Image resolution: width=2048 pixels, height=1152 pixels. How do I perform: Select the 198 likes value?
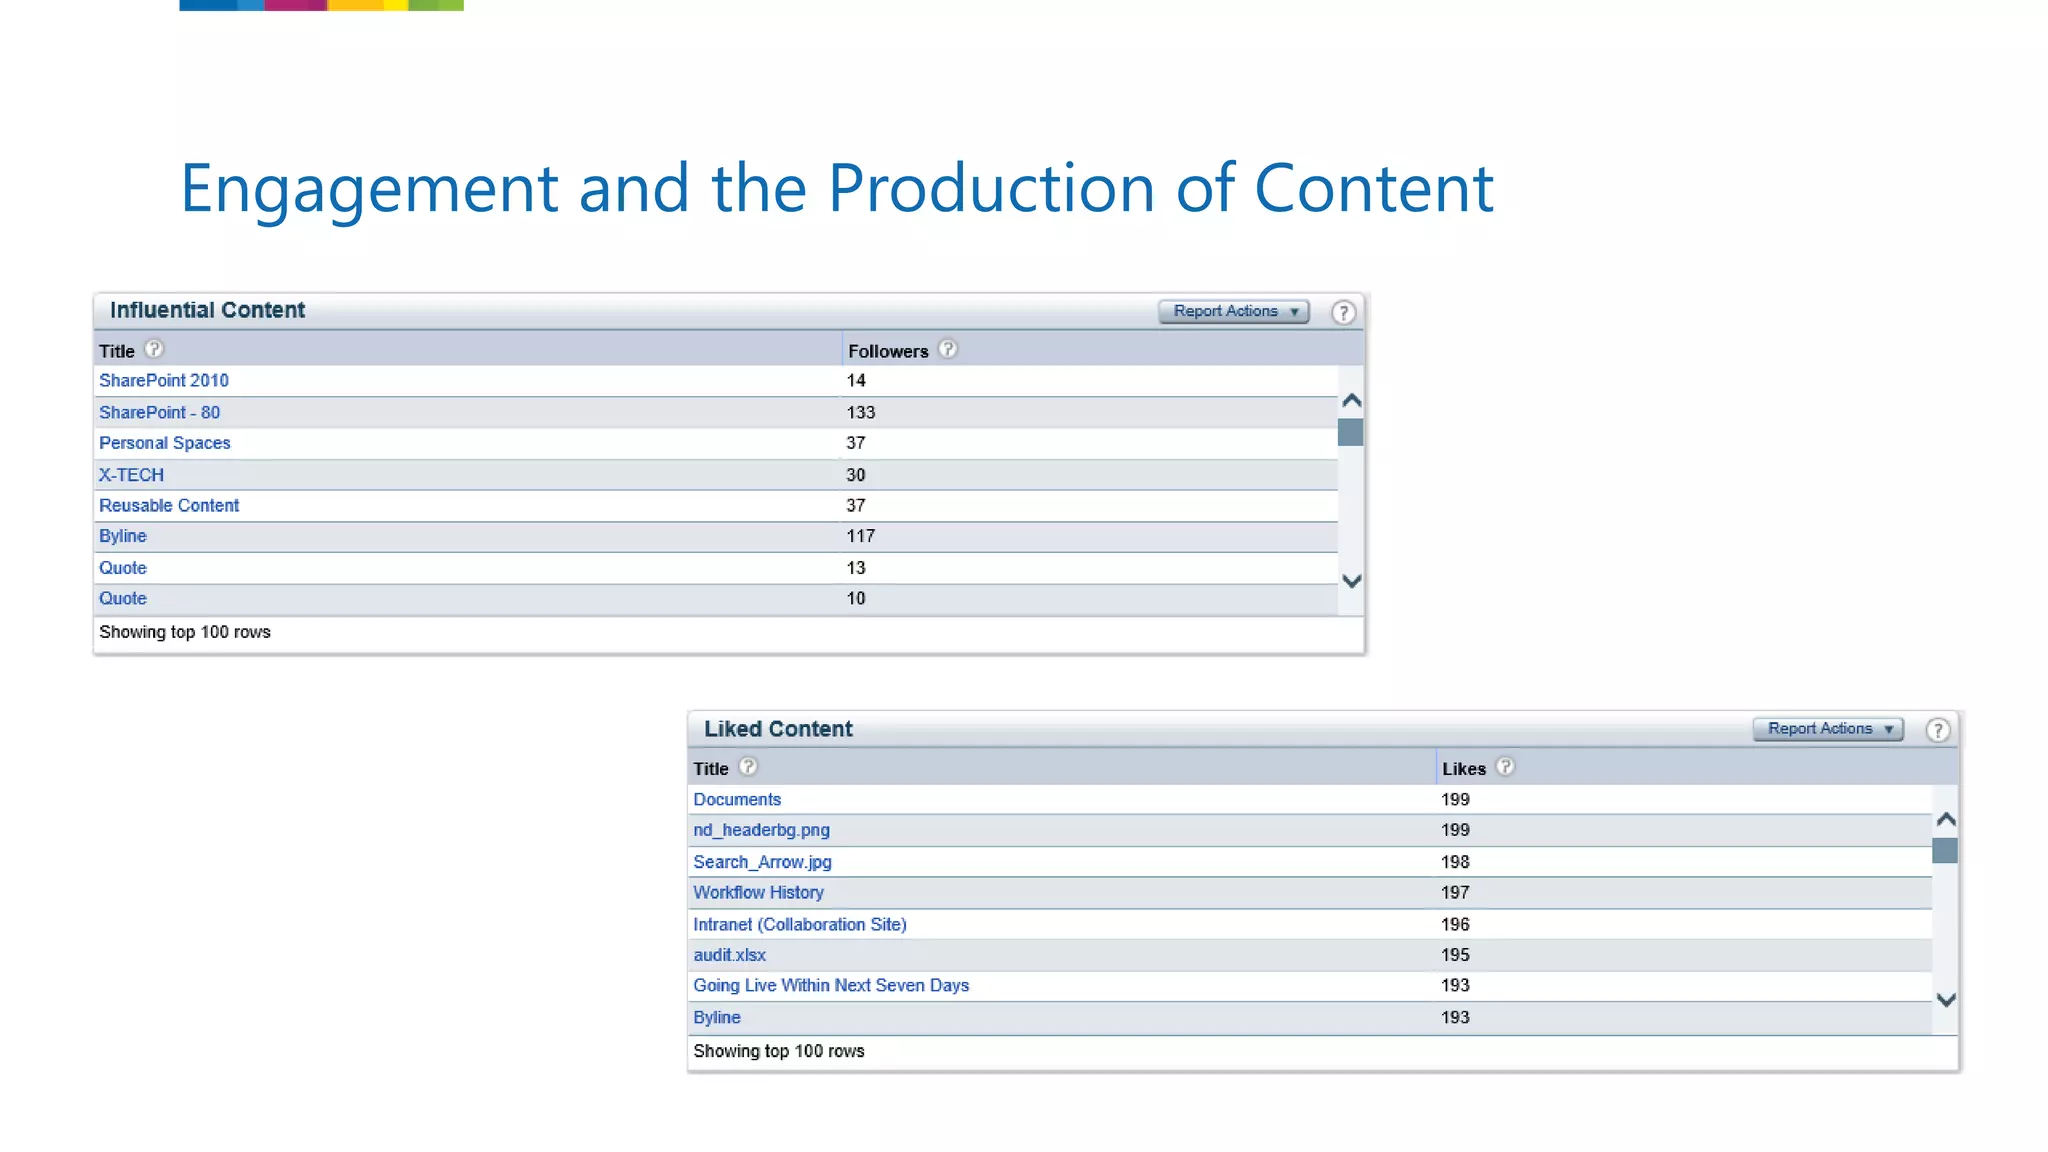1455,862
